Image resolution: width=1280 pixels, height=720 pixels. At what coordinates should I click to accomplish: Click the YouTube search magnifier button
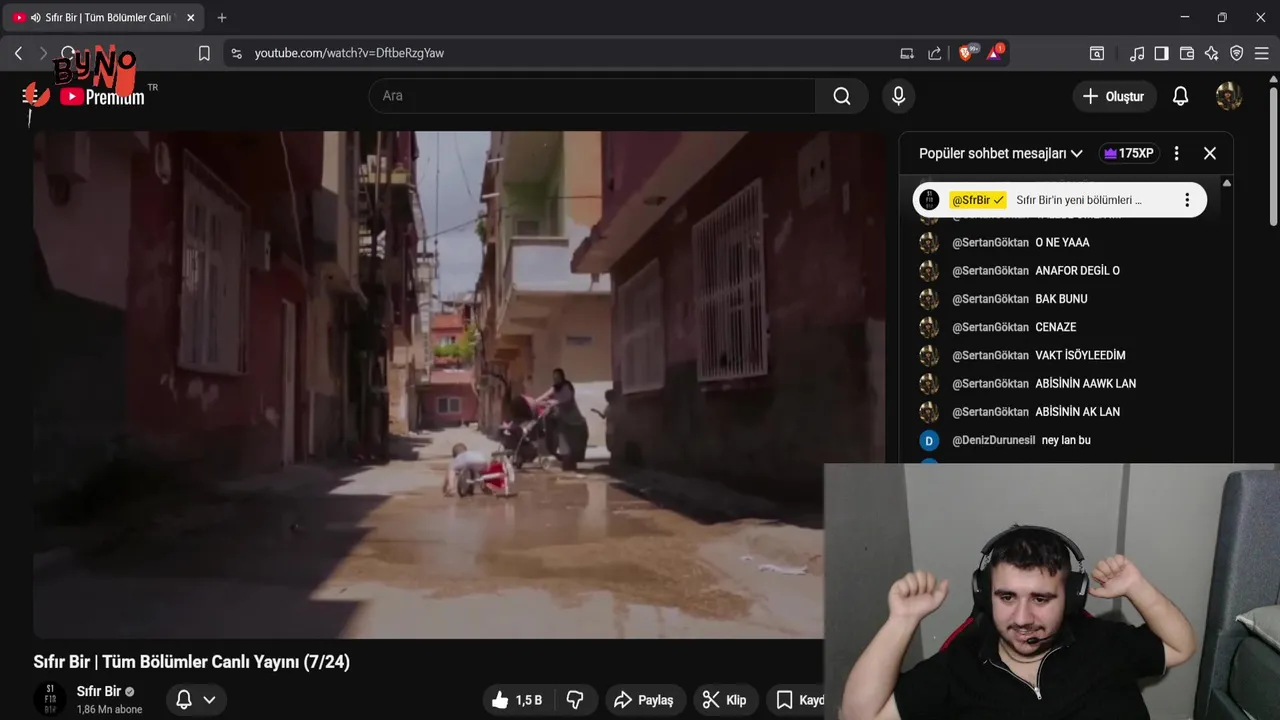pyautogui.click(x=842, y=96)
